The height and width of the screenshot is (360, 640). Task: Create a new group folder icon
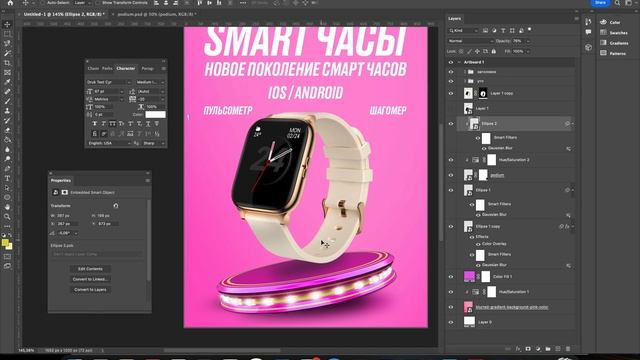[x=548, y=349]
